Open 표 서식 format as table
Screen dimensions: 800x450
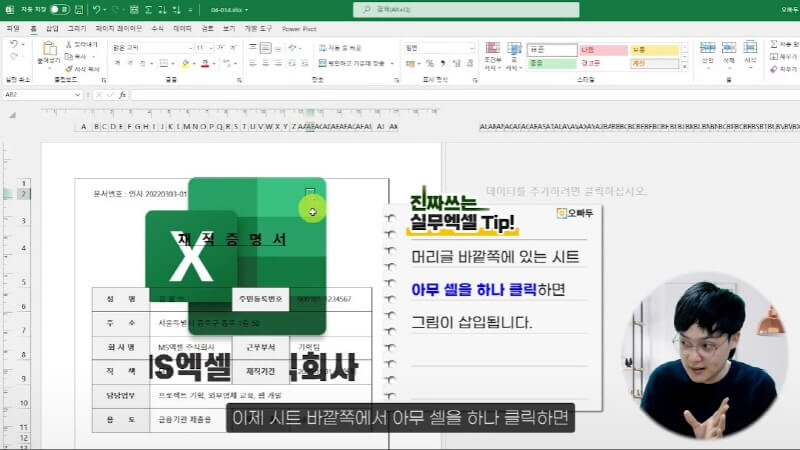pyautogui.click(x=514, y=56)
